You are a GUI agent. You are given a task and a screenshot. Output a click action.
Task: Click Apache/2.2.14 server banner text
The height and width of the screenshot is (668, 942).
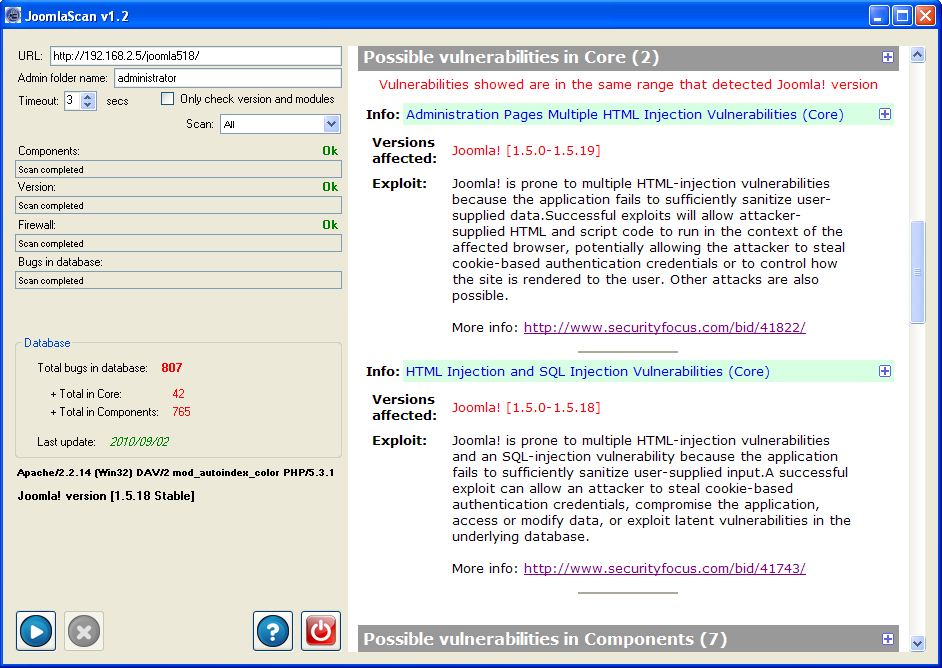click(x=175, y=473)
